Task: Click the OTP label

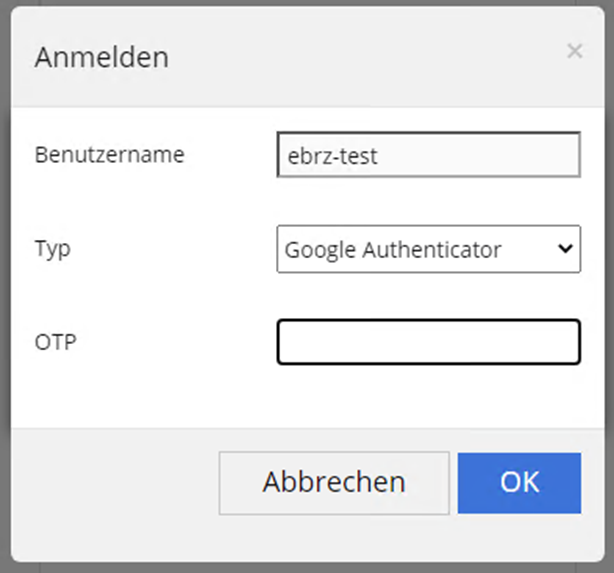Action: (56, 342)
